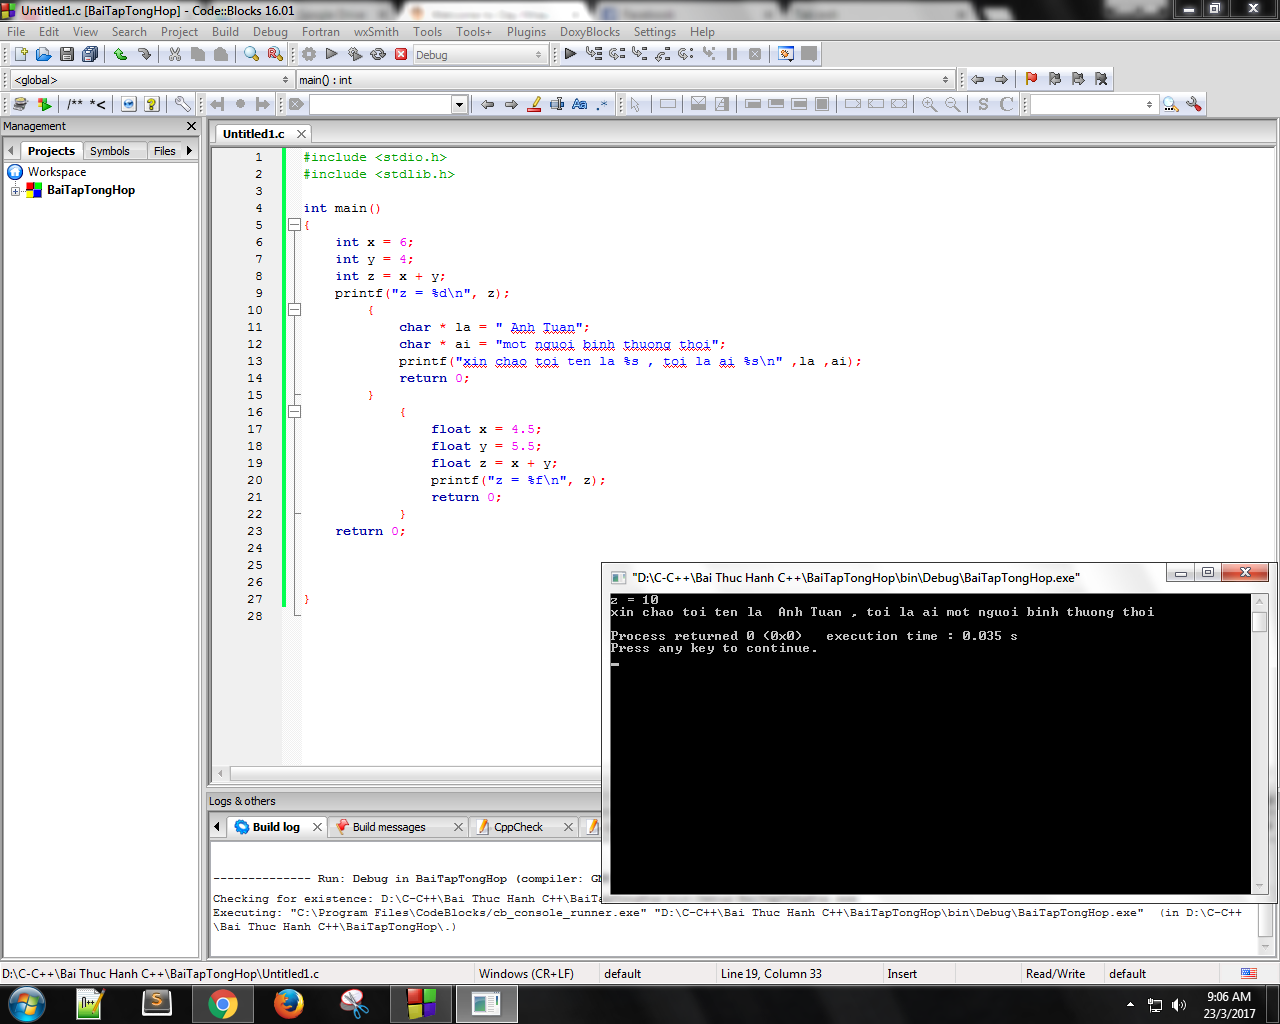The width and height of the screenshot is (1280, 1024).
Task: Click the Undo arrow icon
Action: (x=121, y=54)
